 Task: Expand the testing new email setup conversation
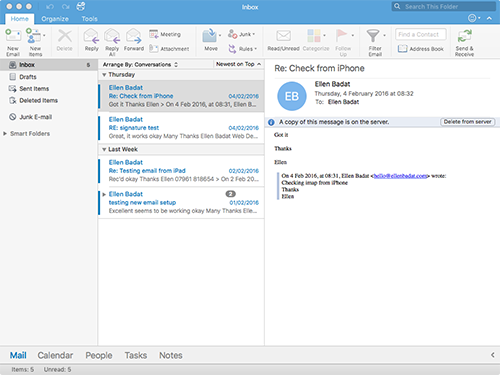click(104, 194)
